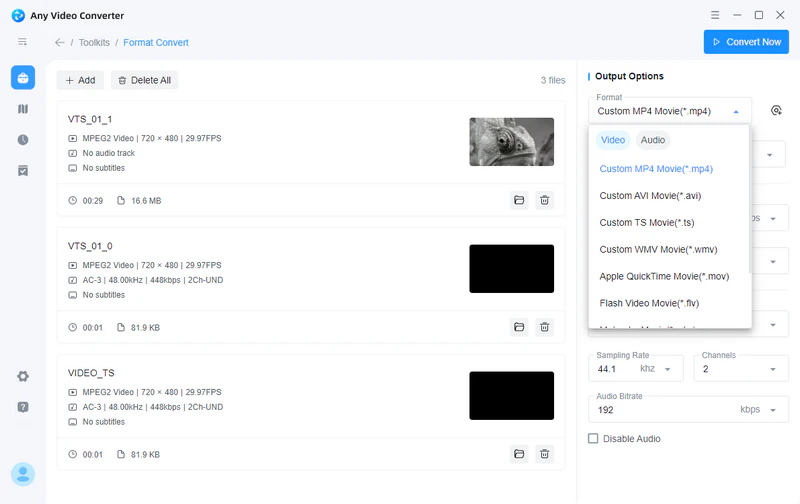This screenshot has height=504, width=800.
Task: Enable the Disable Audio checkbox
Action: (593, 439)
